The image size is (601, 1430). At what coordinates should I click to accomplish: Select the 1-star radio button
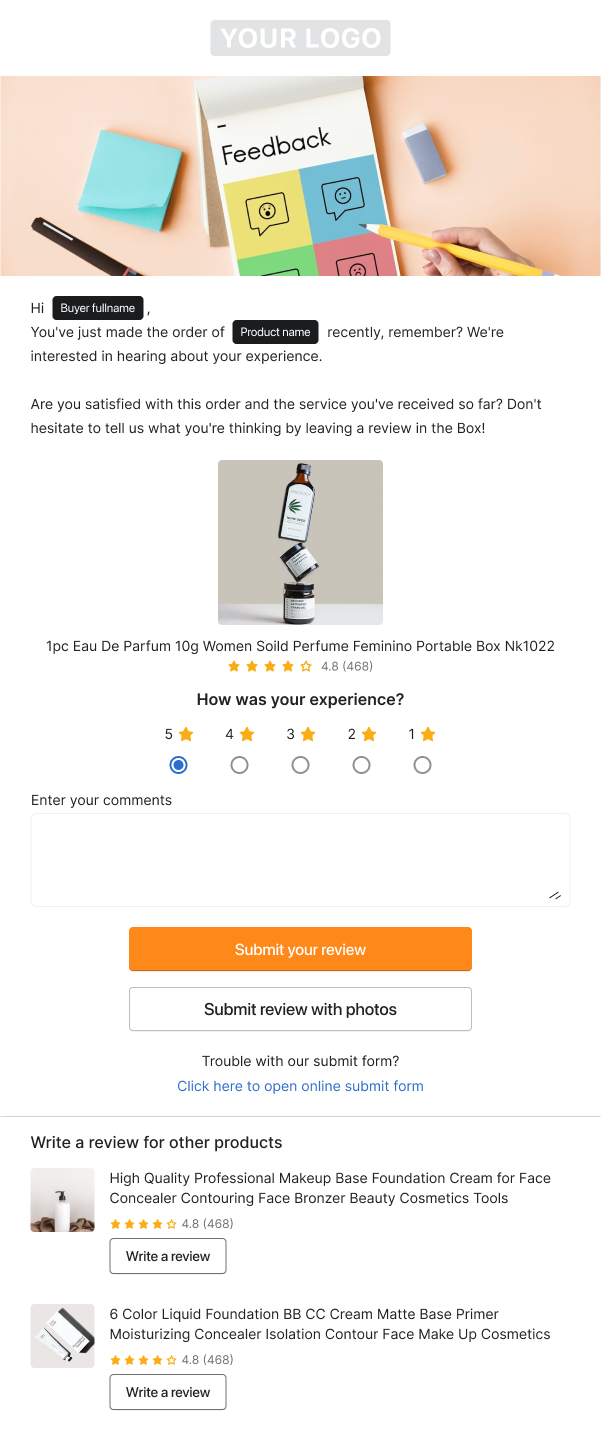422,764
